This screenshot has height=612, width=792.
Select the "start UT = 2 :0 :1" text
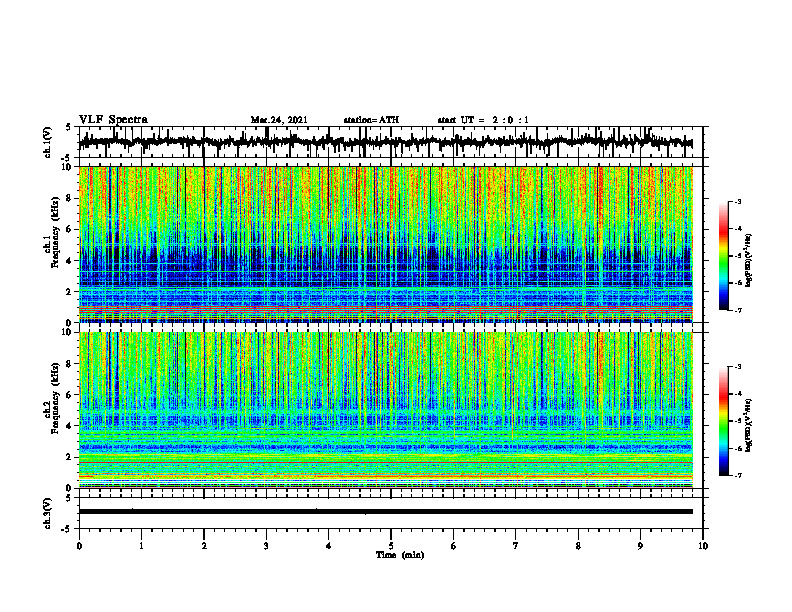[x=483, y=120]
